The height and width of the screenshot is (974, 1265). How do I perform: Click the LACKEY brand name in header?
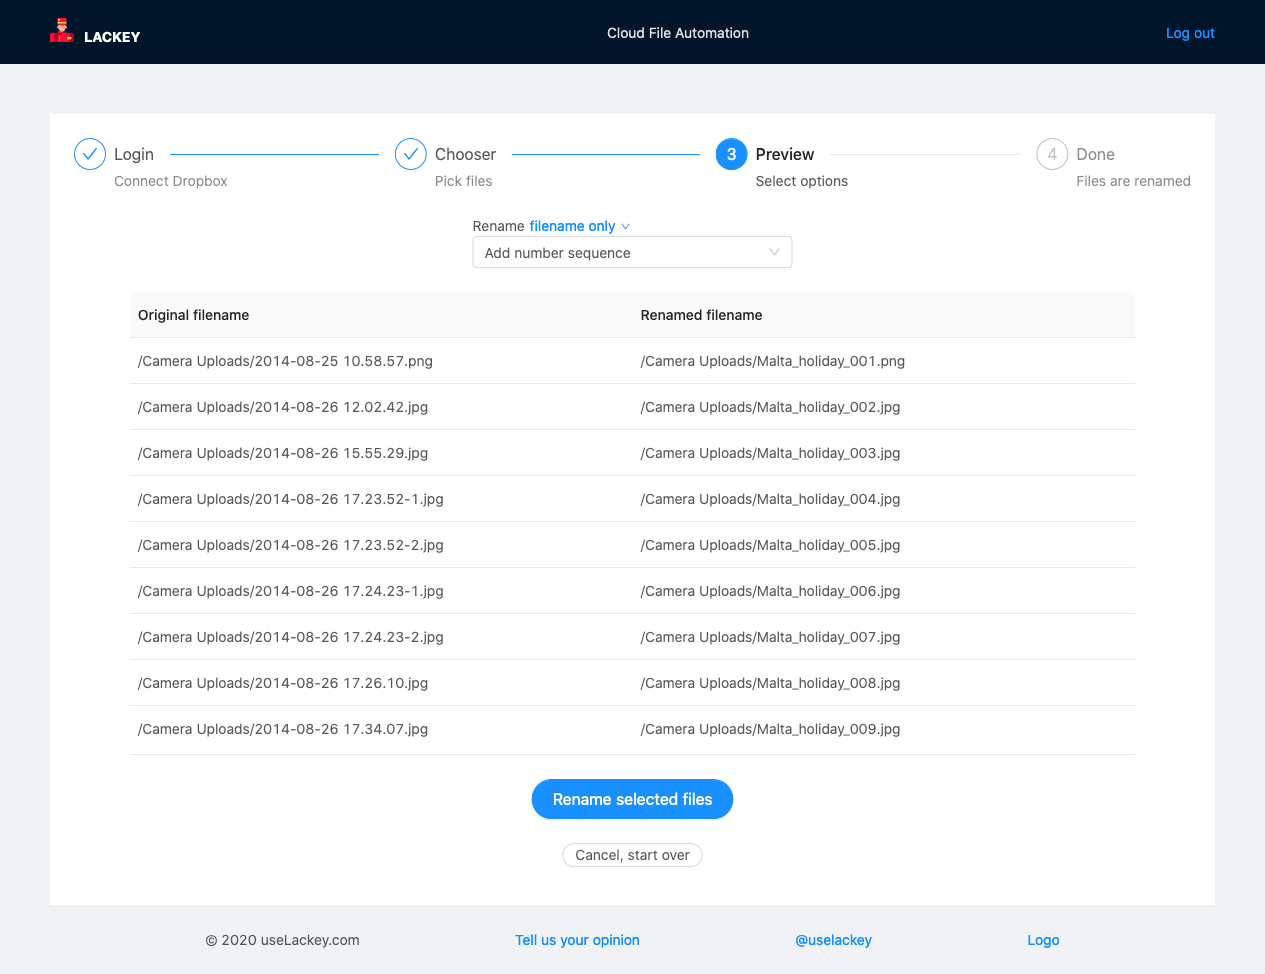[112, 37]
